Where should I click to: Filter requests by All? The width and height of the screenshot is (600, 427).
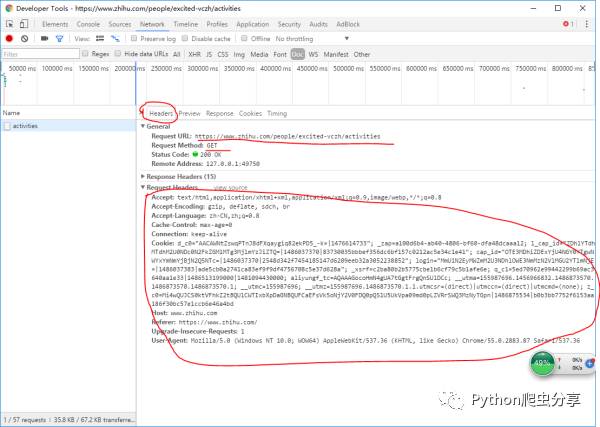tap(176, 54)
